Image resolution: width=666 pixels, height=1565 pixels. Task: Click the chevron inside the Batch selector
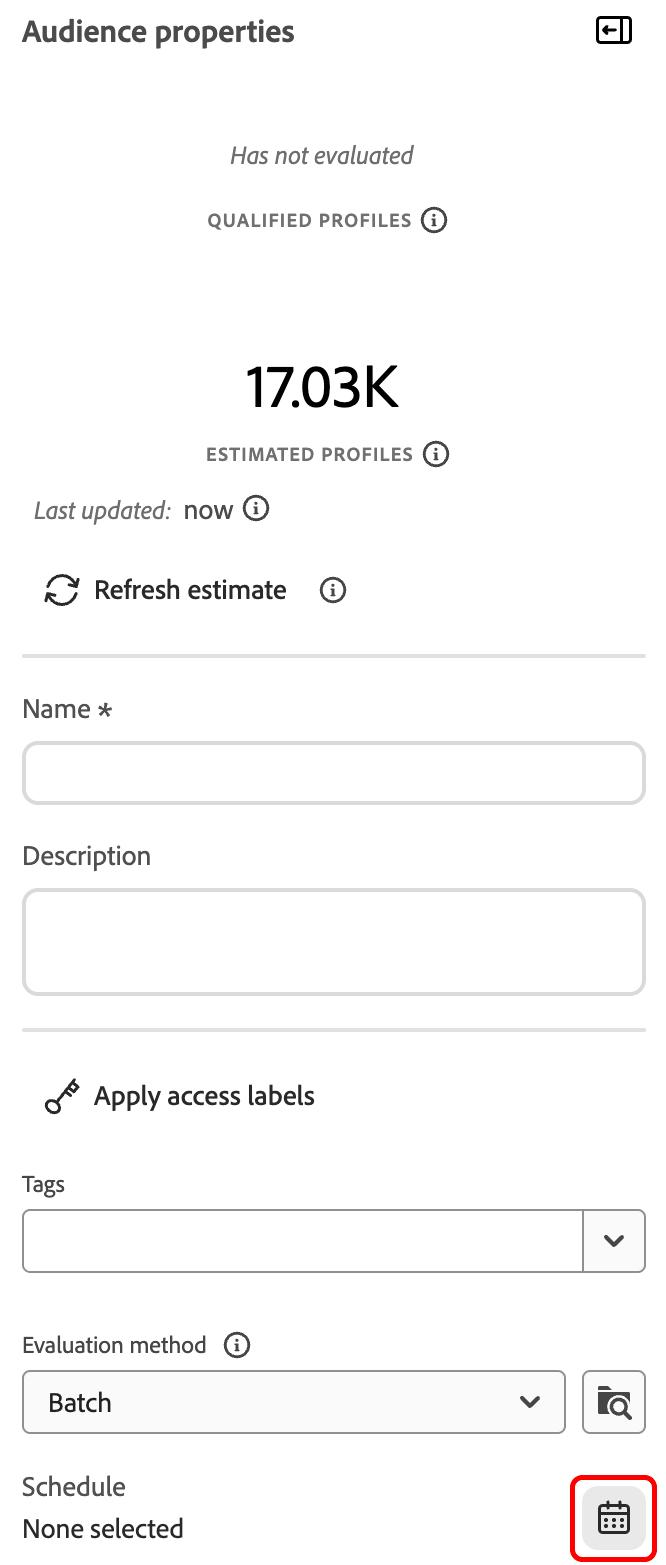530,1402
